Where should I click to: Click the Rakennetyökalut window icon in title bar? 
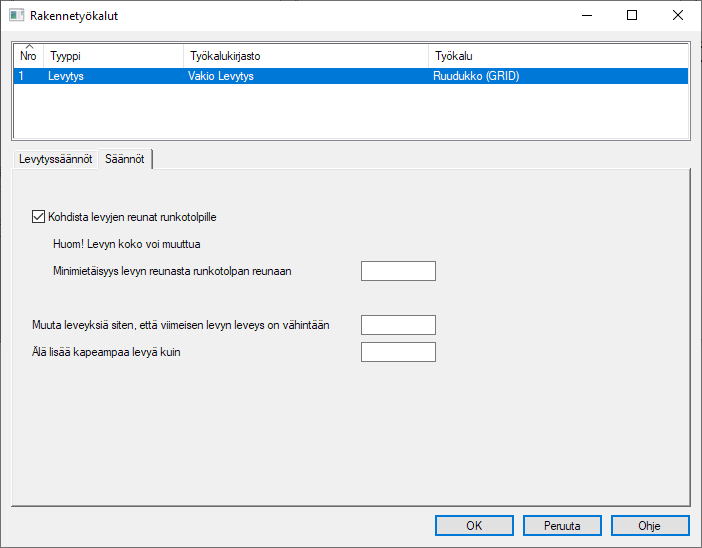[x=17, y=16]
